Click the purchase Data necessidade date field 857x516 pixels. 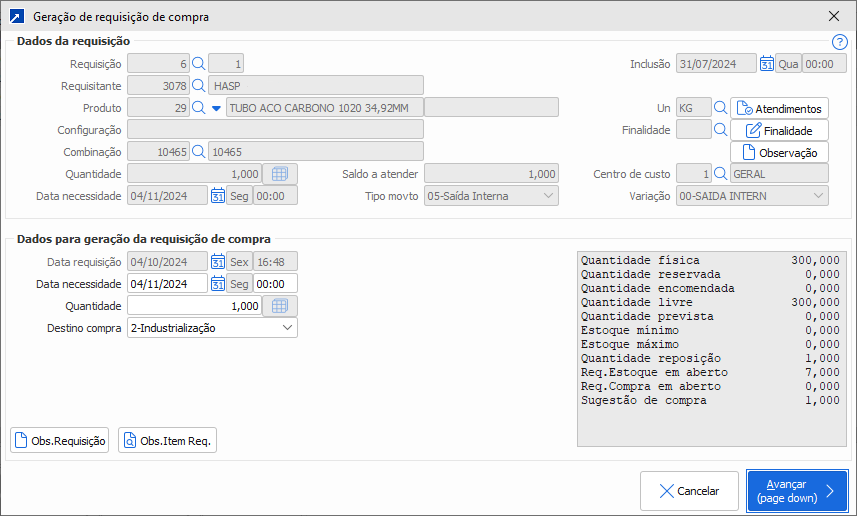coord(167,284)
